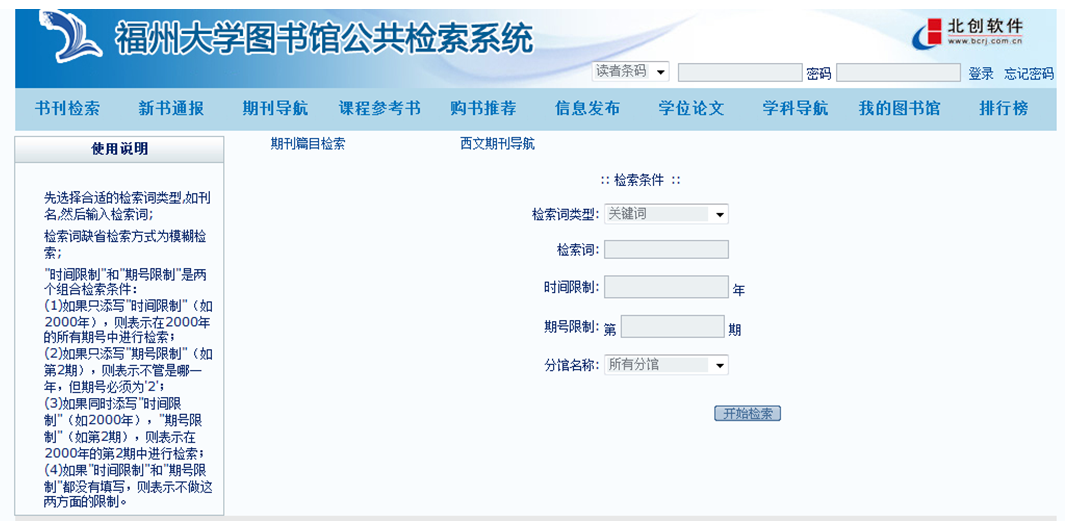Open the 信息发布 menu item
1071x532 pixels.
tap(587, 109)
